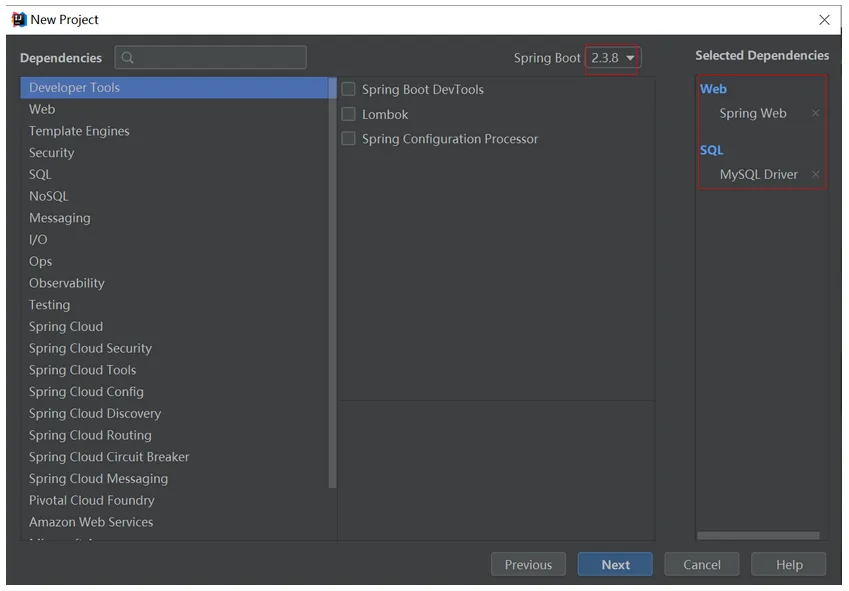The height and width of the screenshot is (591, 849).
Task: Choose Spring Cloud Tools category
Action: (174, 370)
